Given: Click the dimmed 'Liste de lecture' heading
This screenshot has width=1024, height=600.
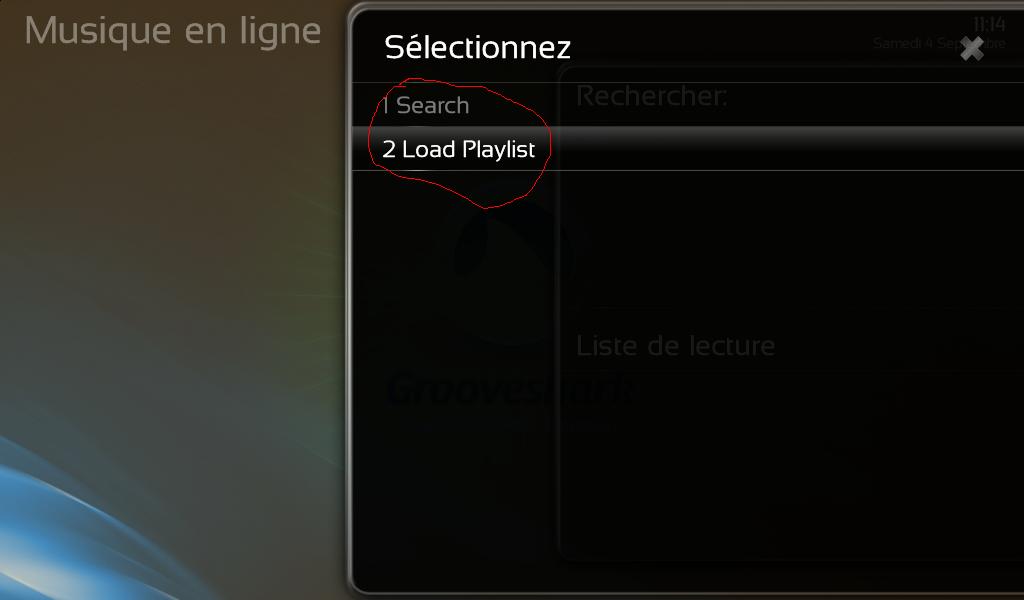Looking at the screenshot, I should tap(675, 345).
